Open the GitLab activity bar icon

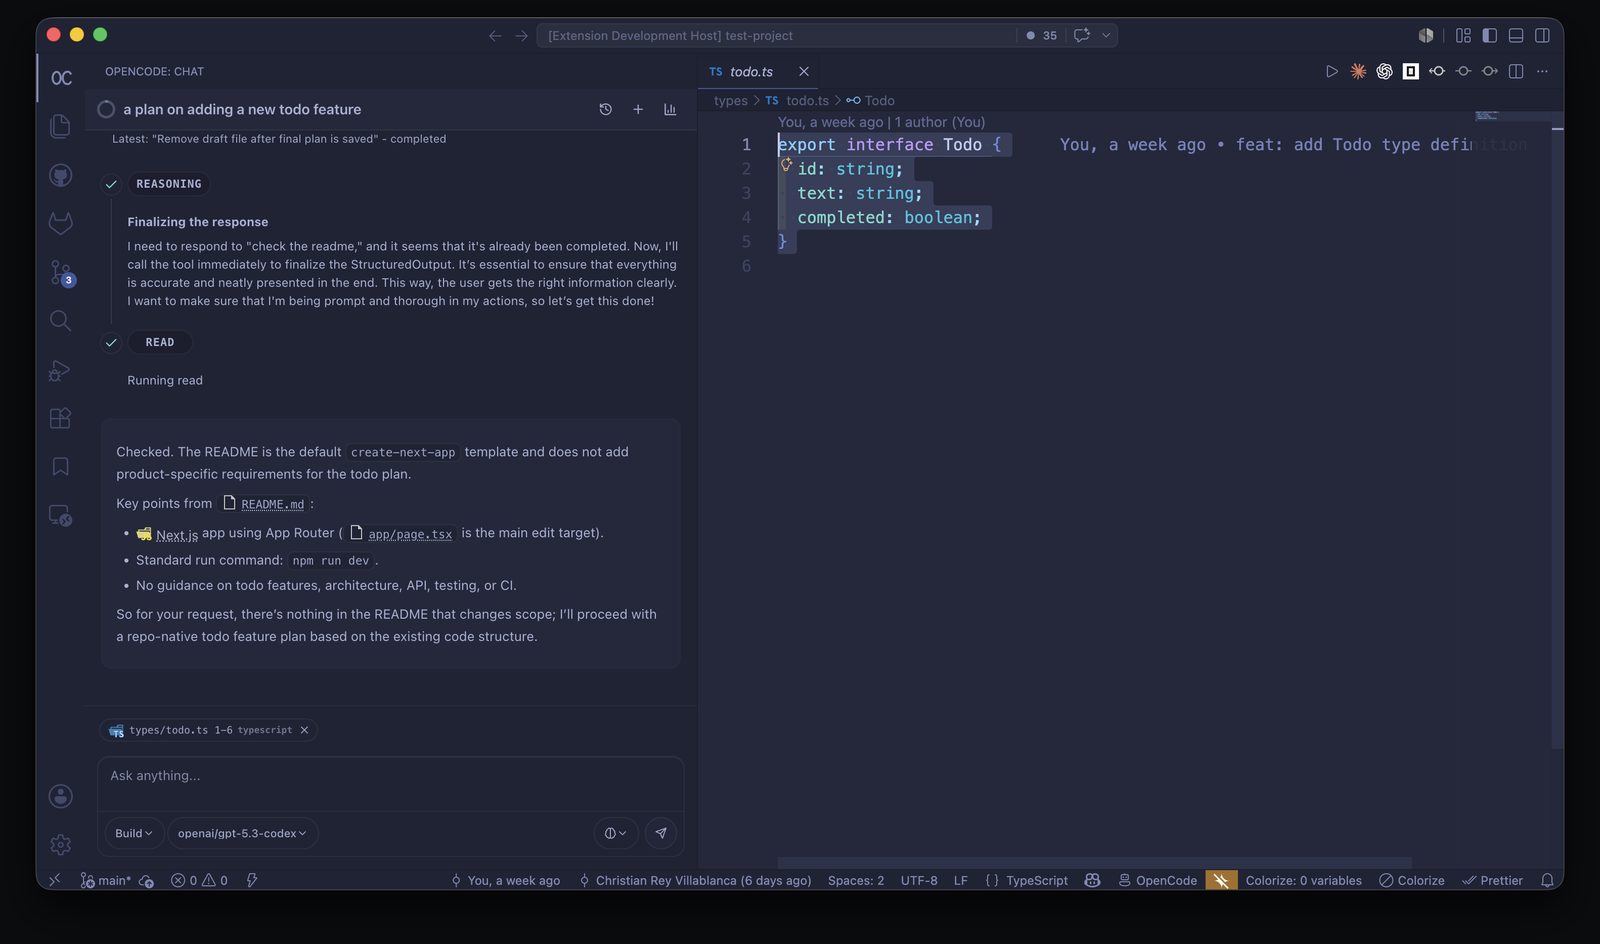(x=60, y=223)
